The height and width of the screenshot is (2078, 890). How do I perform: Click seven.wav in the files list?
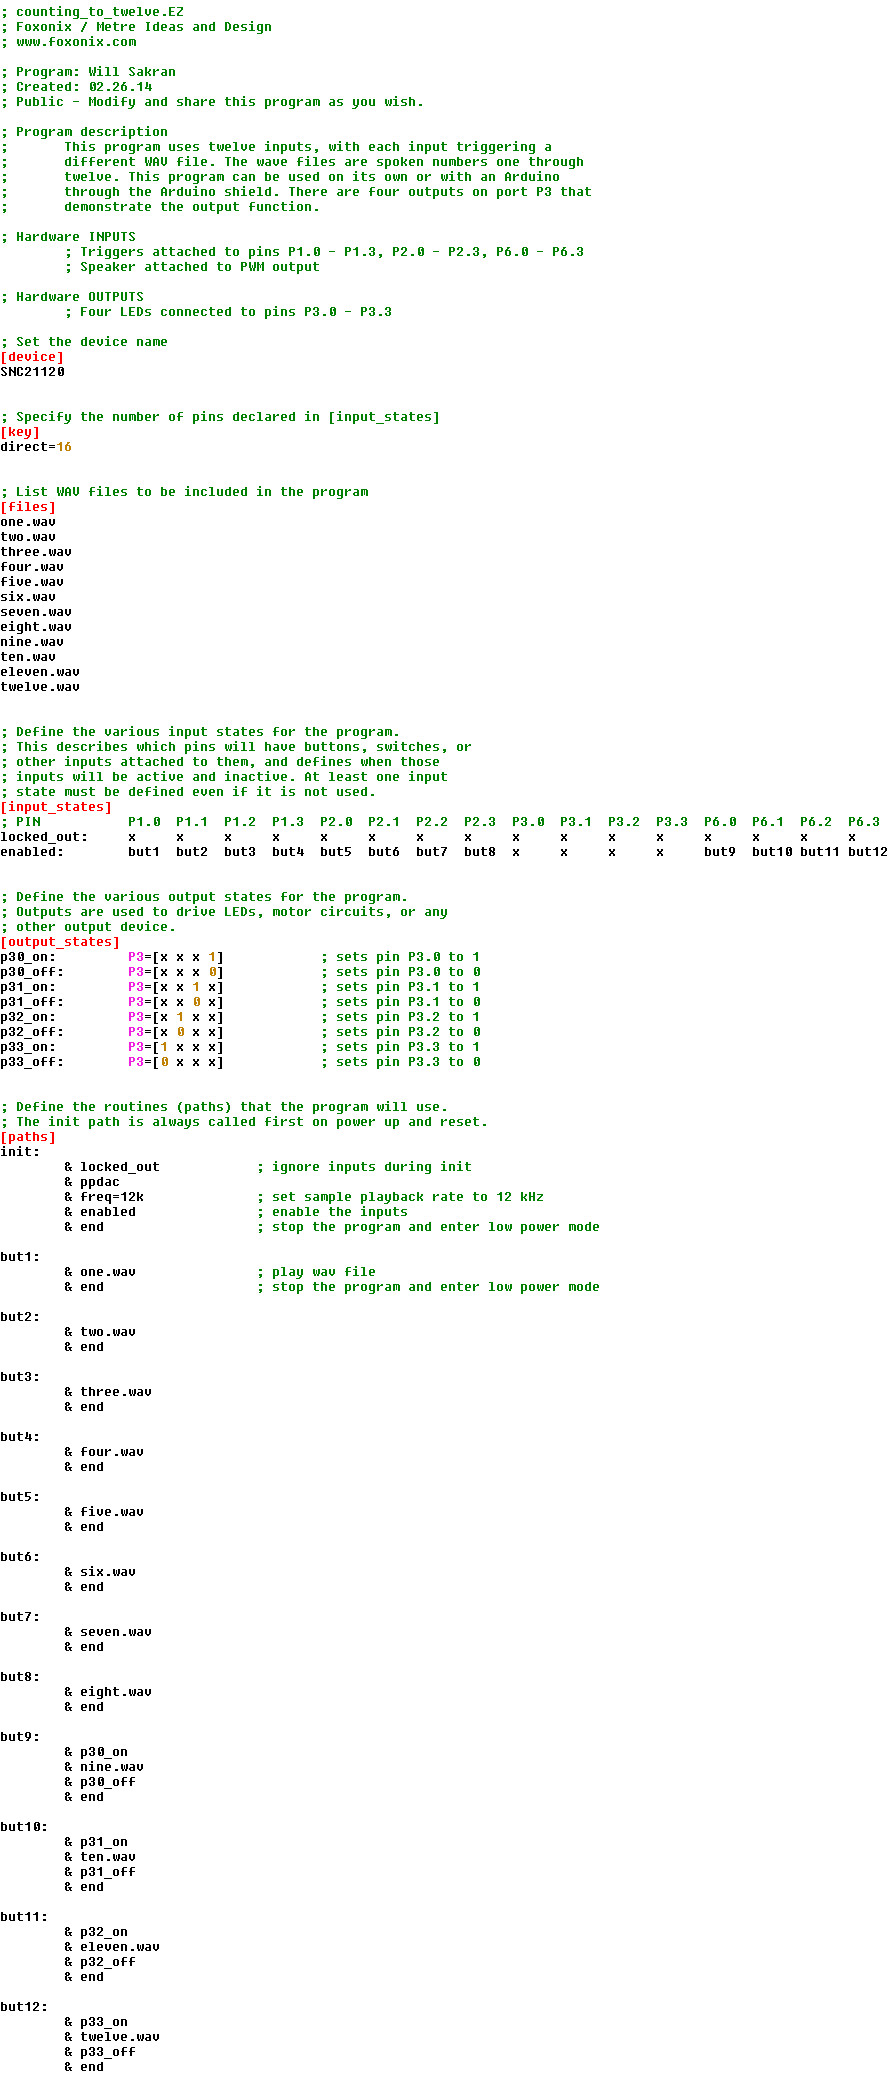click(x=36, y=612)
